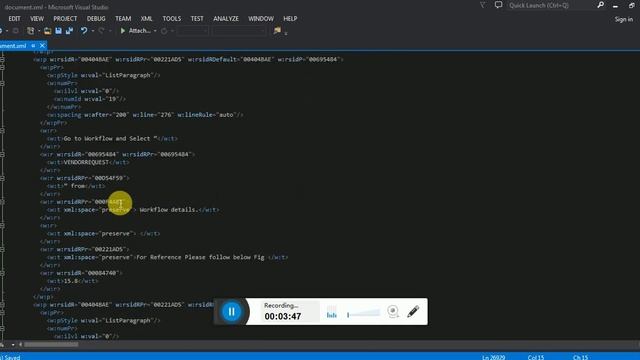Click the 'Ch 15' status bar entry
This screenshot has height=360, width=640.
coord(580,357)
